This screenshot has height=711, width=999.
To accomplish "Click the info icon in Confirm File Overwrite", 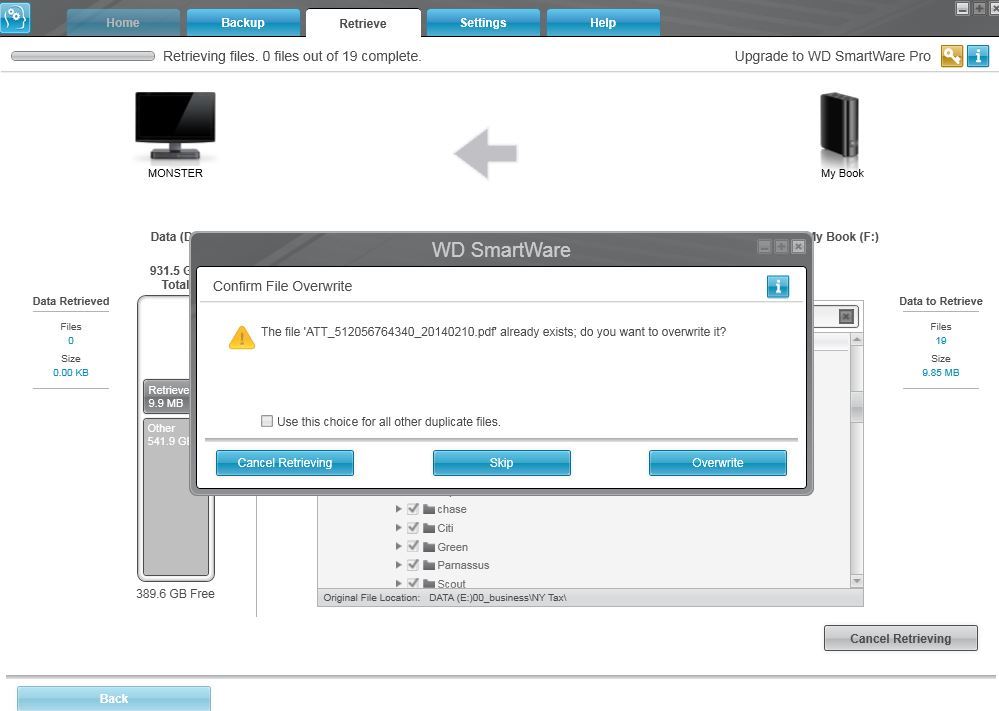I will click(x=777, y=287).
